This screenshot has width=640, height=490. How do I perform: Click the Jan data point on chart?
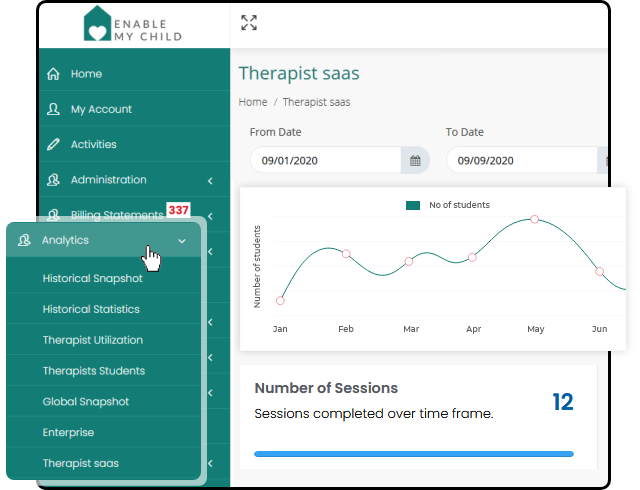pyautogui.click(x=280, y=301)
